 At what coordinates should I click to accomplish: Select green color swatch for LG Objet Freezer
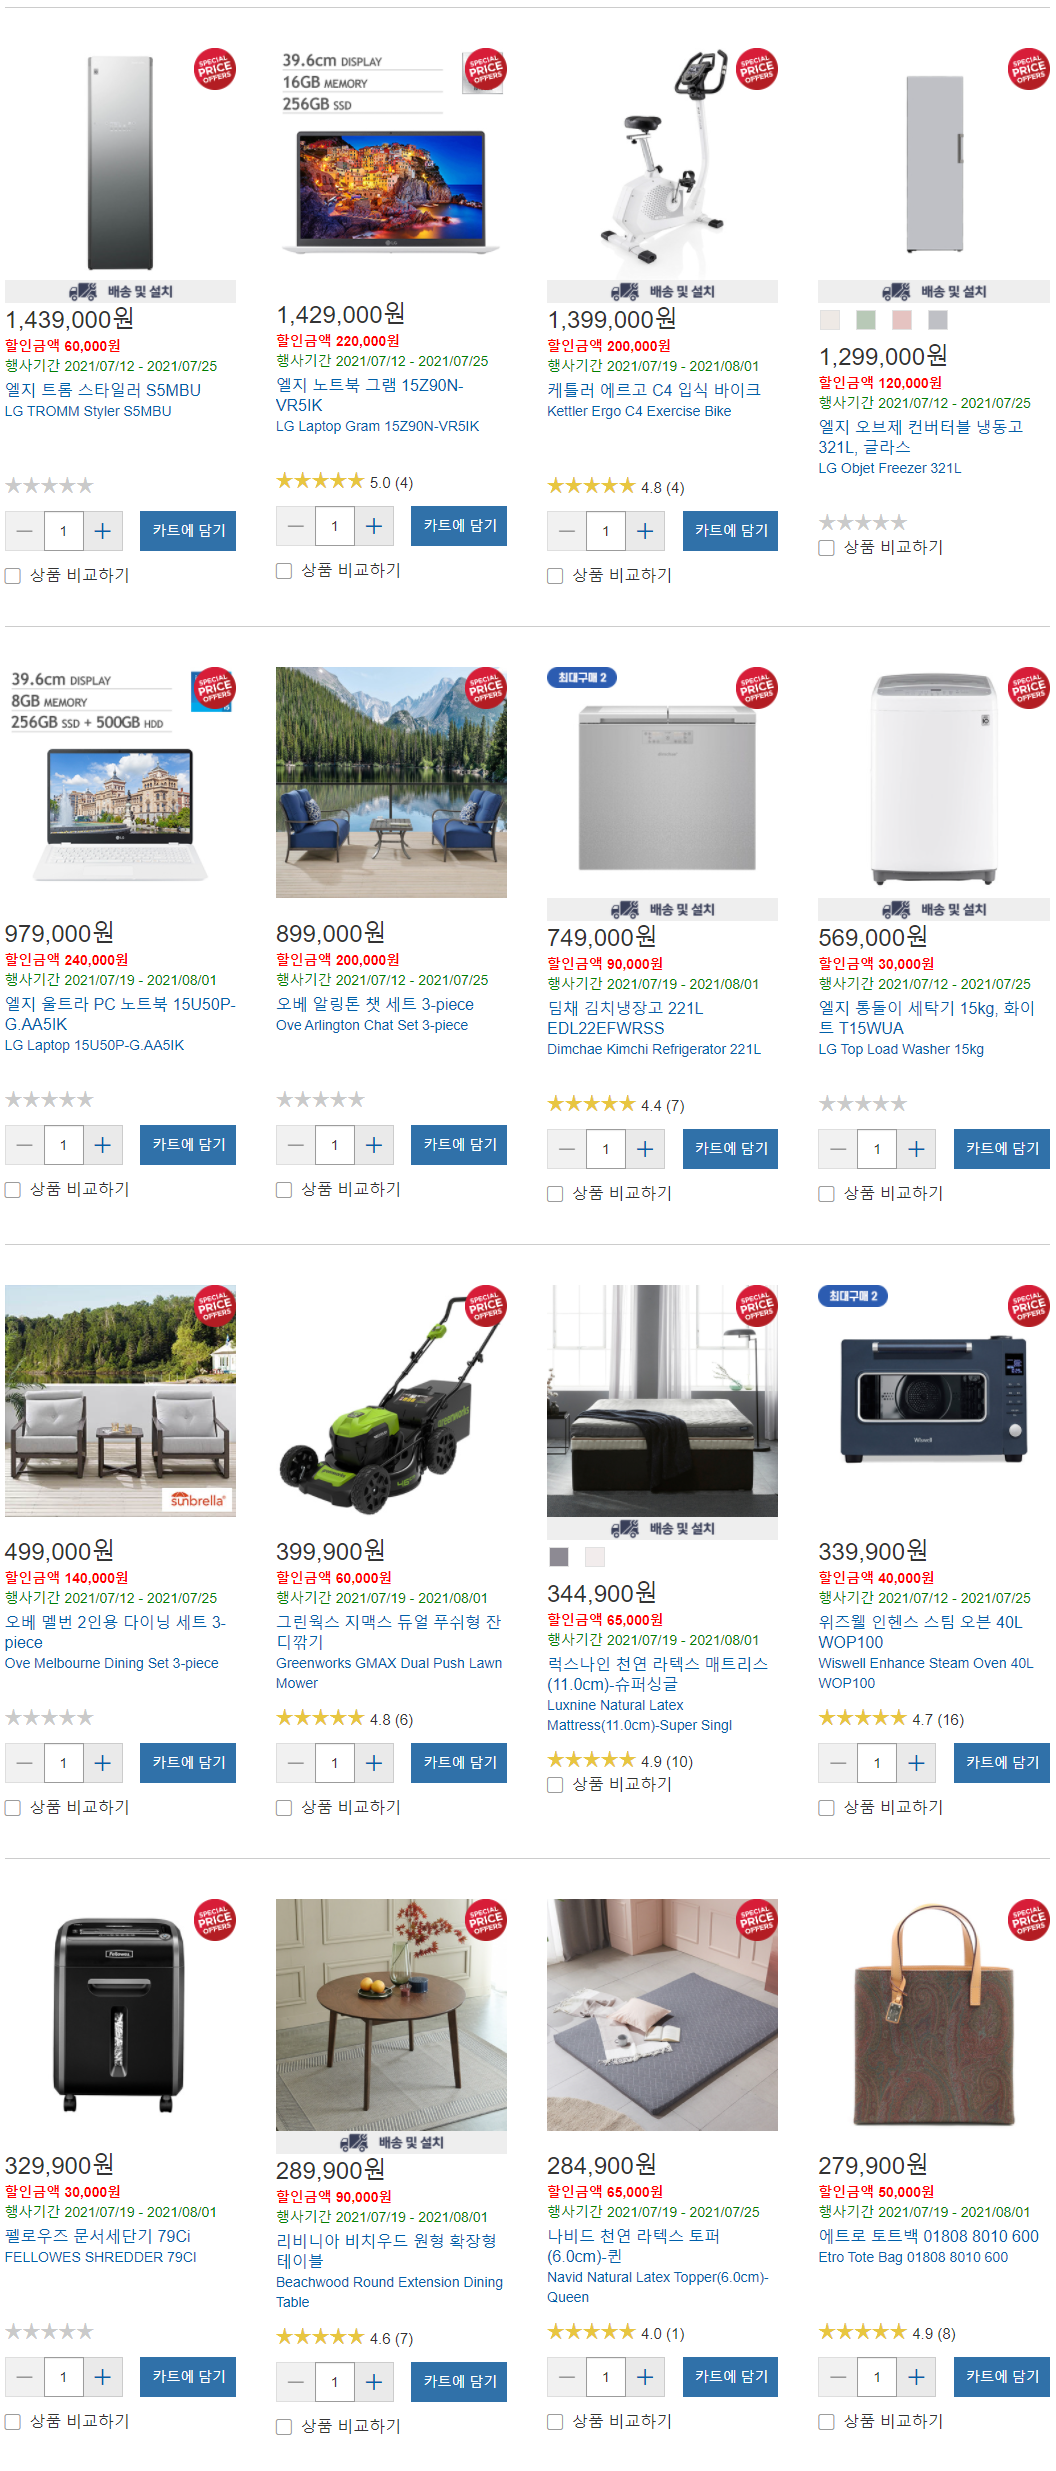[x=866, y=320]
